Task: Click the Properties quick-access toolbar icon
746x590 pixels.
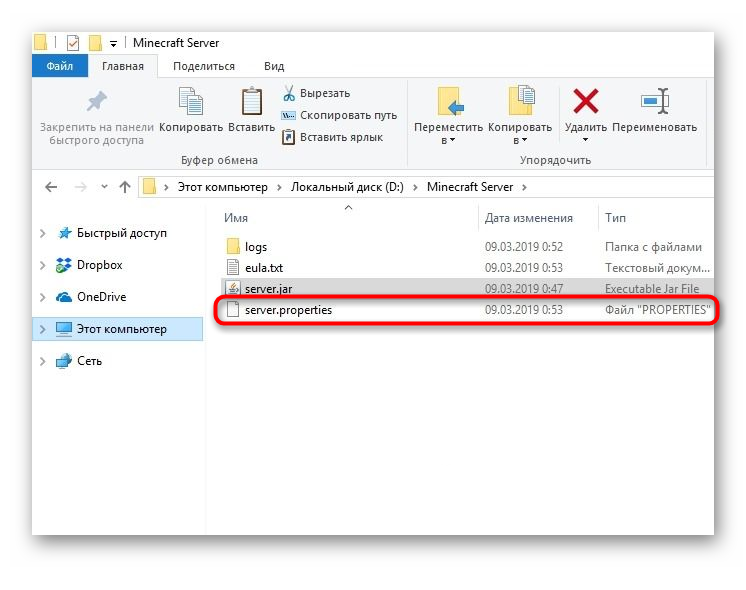Action: pyautogui.click(x=73, y=43)
